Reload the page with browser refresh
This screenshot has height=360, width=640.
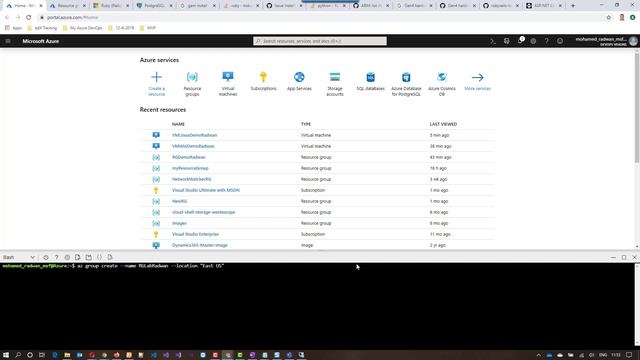tap(28, 18)
